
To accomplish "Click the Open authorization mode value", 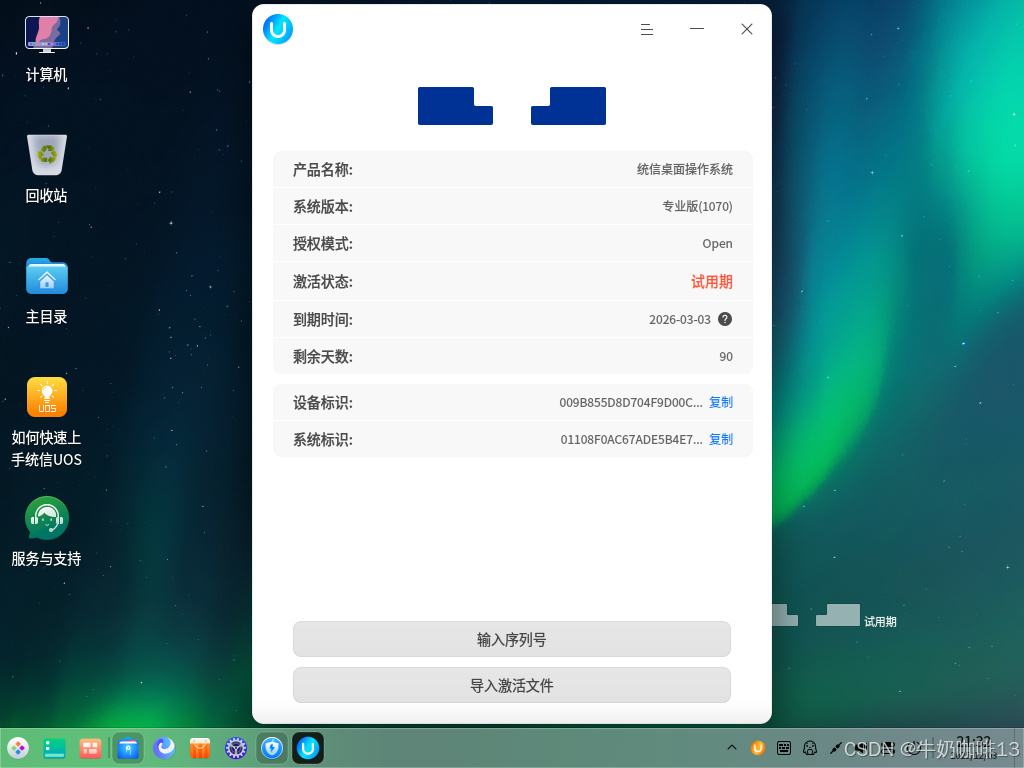I will pos(717,244).
